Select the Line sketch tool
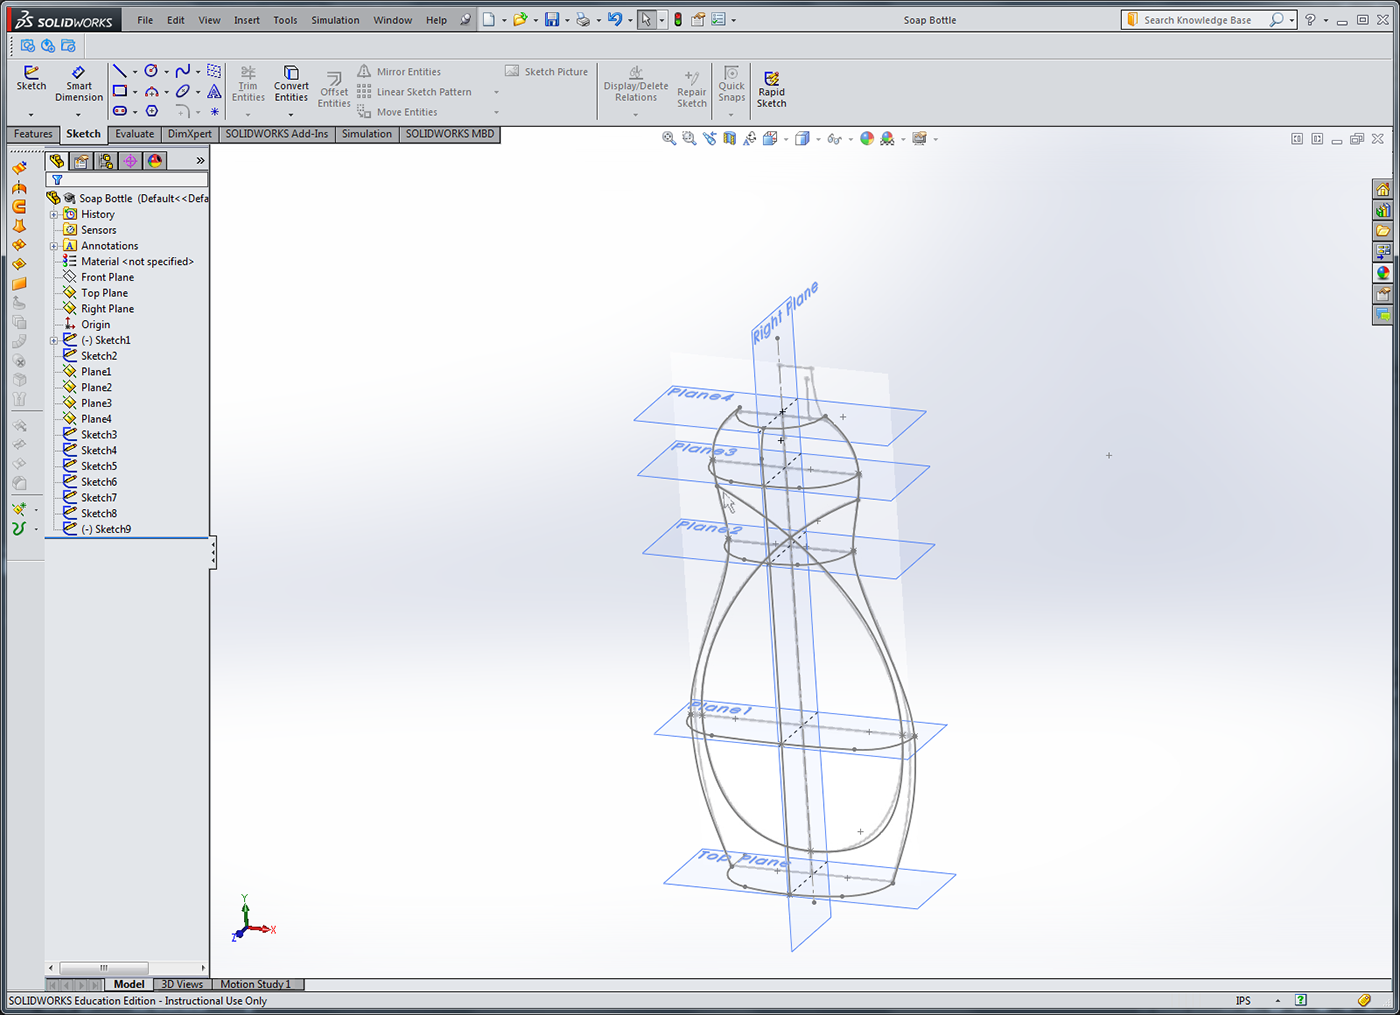Image resolution: width=1400 pixels, height=1015 pixels. coord(119,71)
